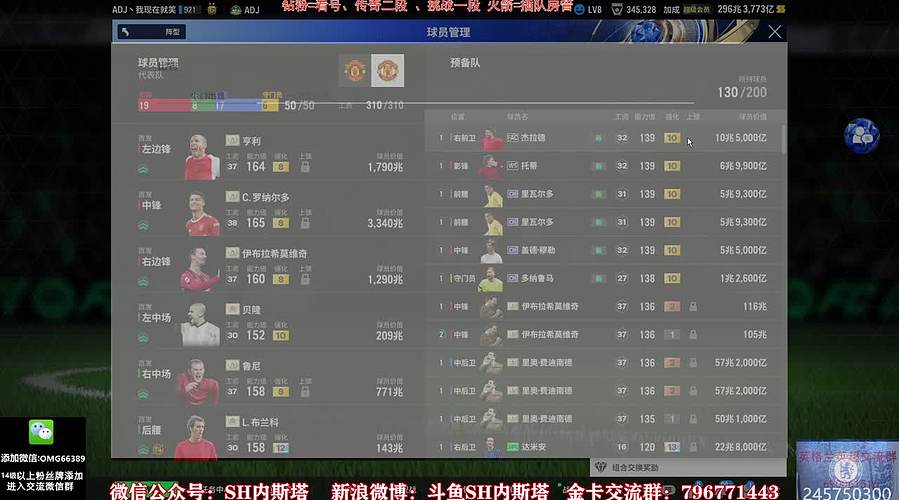899x500 pixels.
Task: Click the shield currency icon before 345,328
Action: tap(617, 9)
